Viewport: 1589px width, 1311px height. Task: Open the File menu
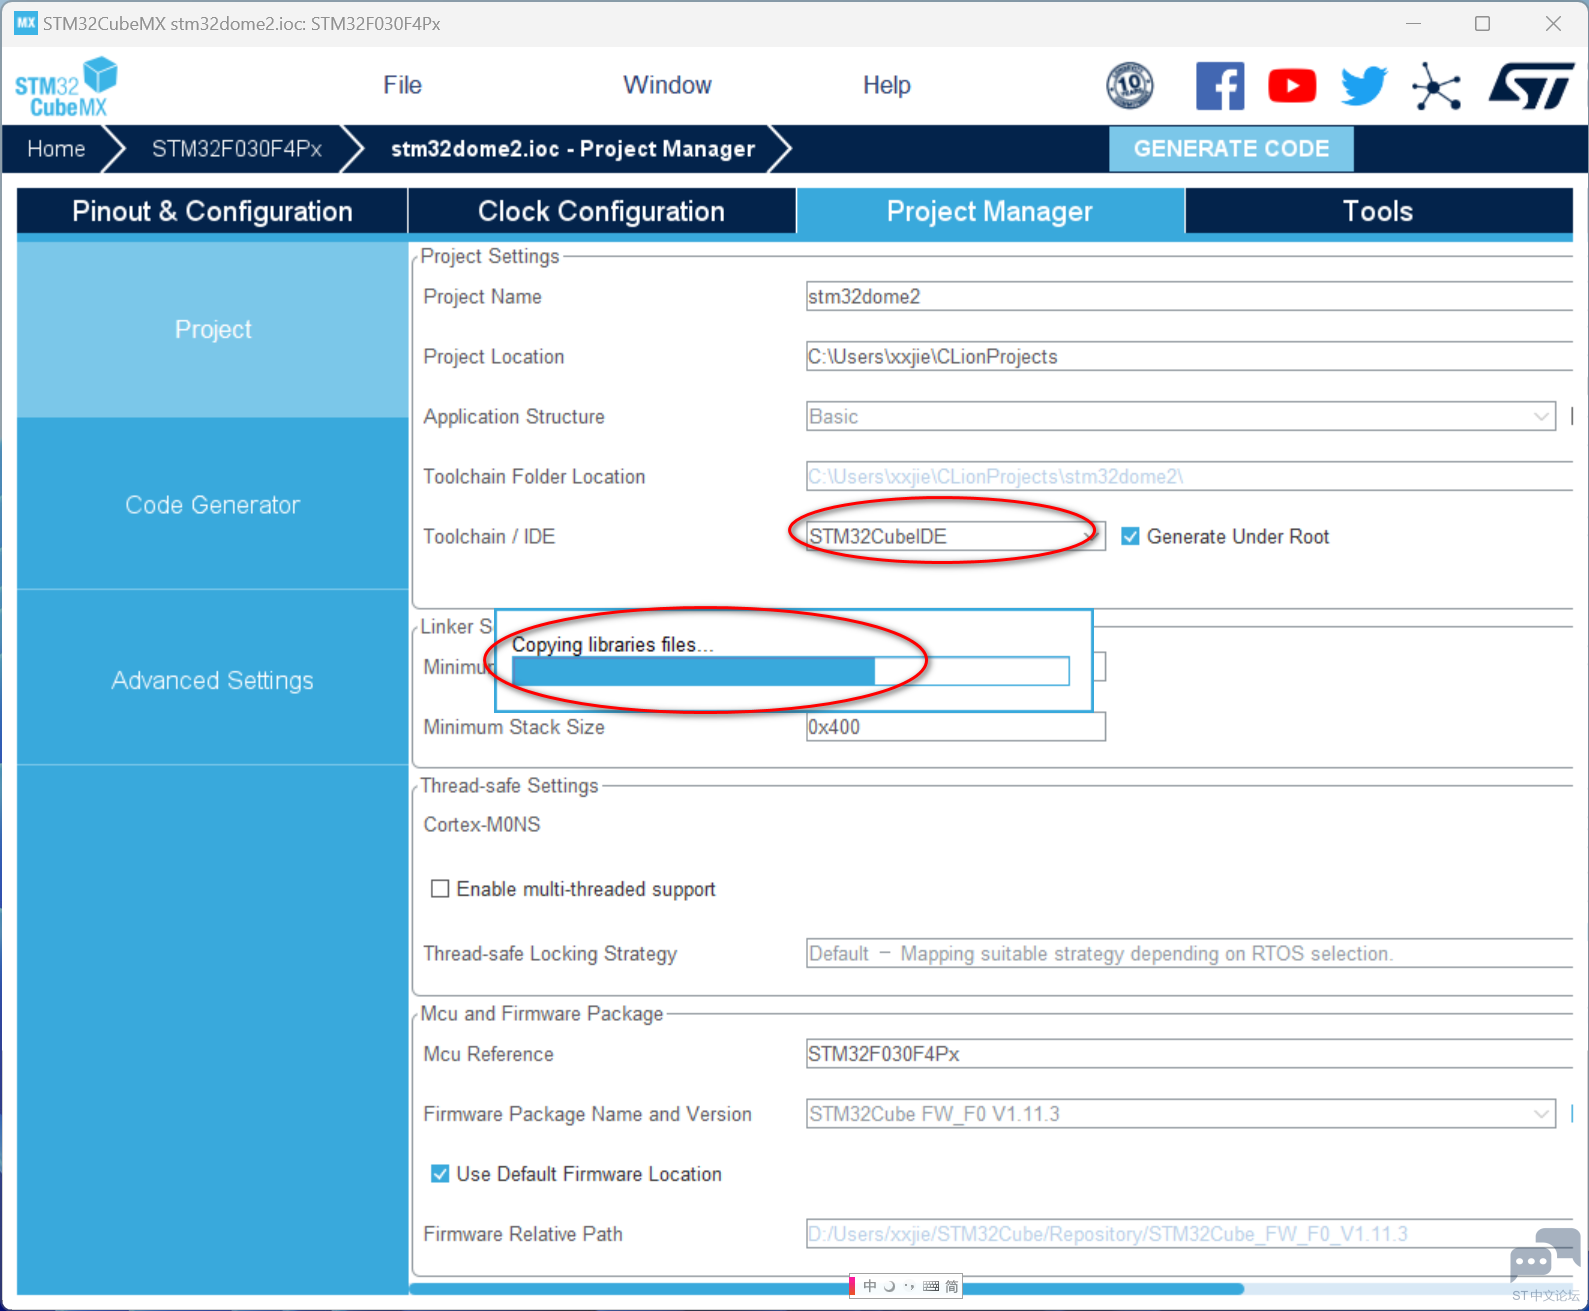click(402, 85)
